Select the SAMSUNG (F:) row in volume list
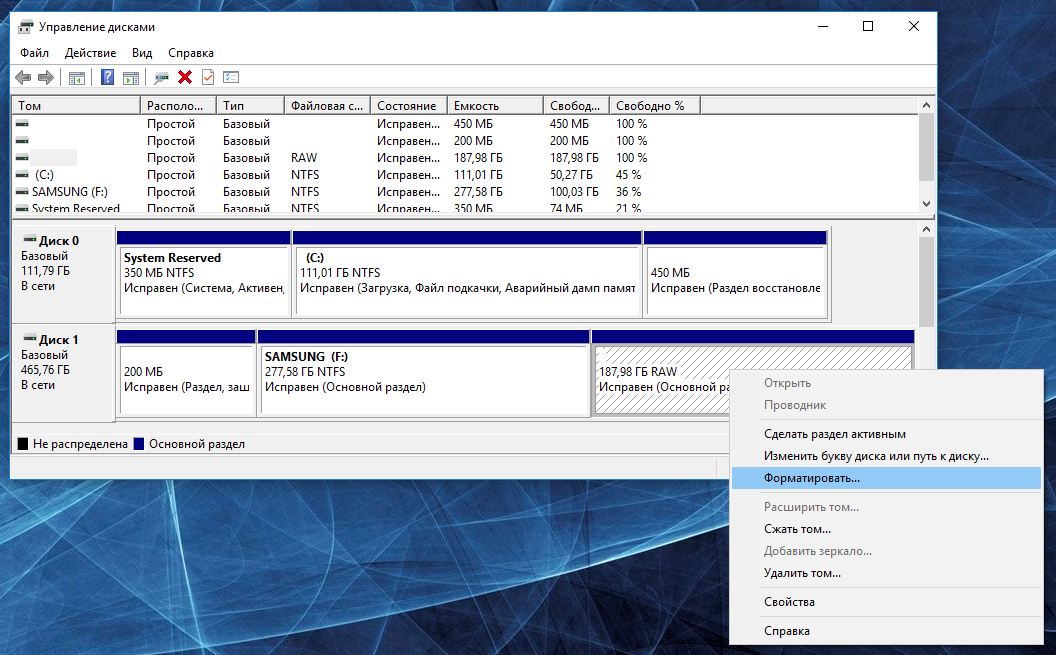This screenshot has width=1056, height=655. coord(70,192)
